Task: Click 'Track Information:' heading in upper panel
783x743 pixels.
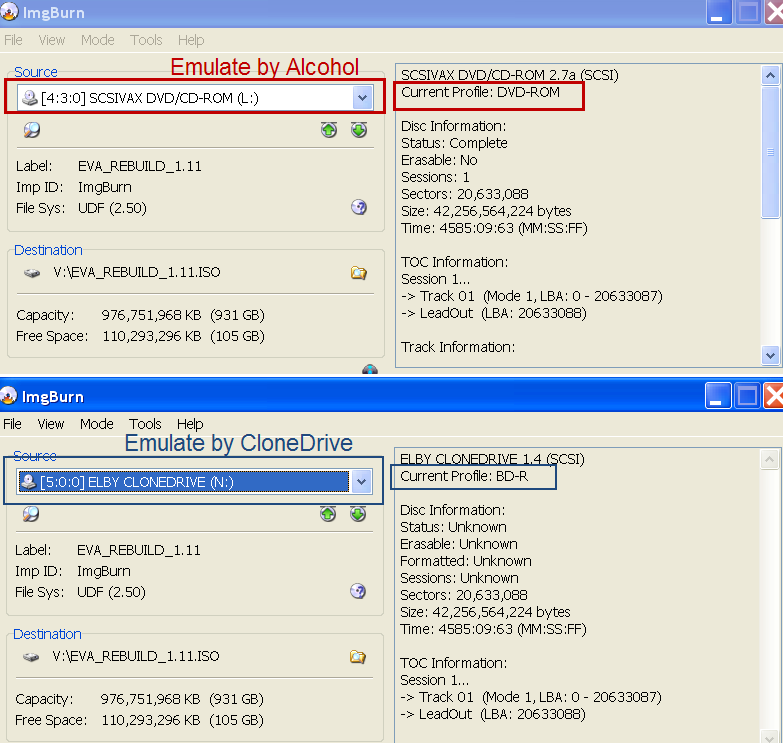Action: coord(458,347)
